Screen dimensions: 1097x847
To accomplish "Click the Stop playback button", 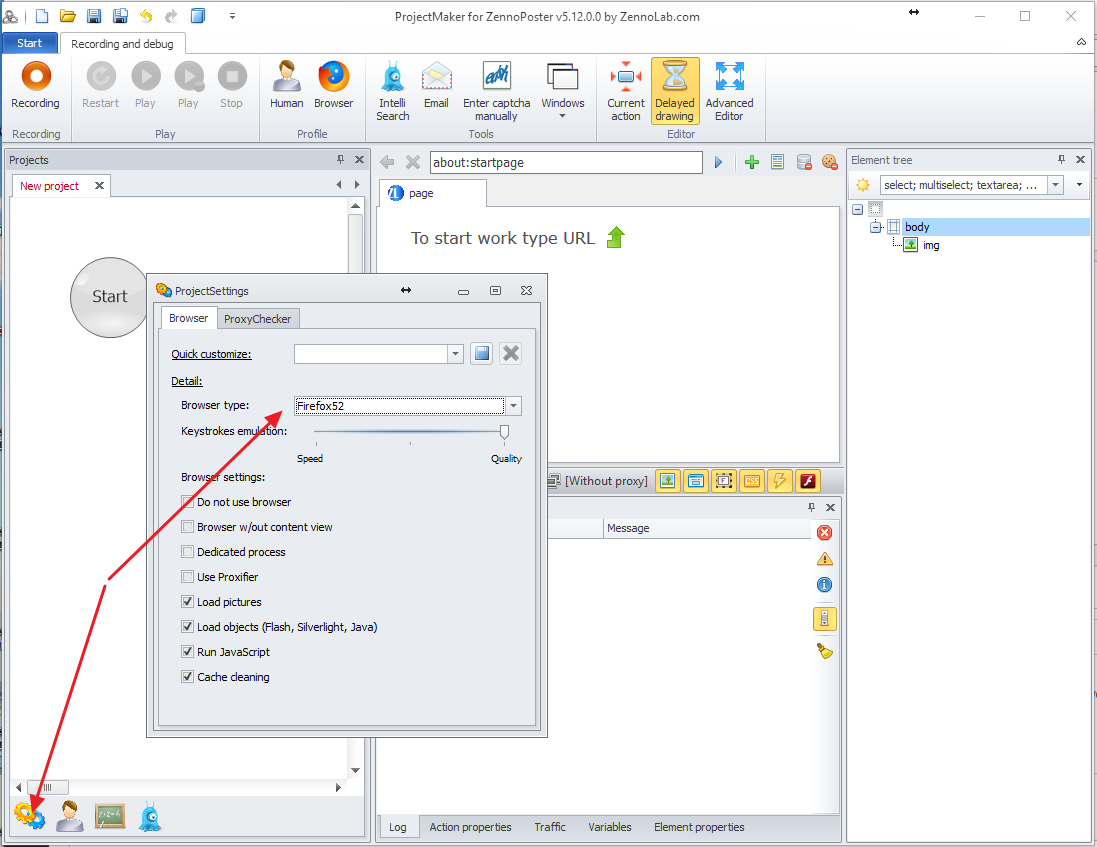I will coord(232,85).
